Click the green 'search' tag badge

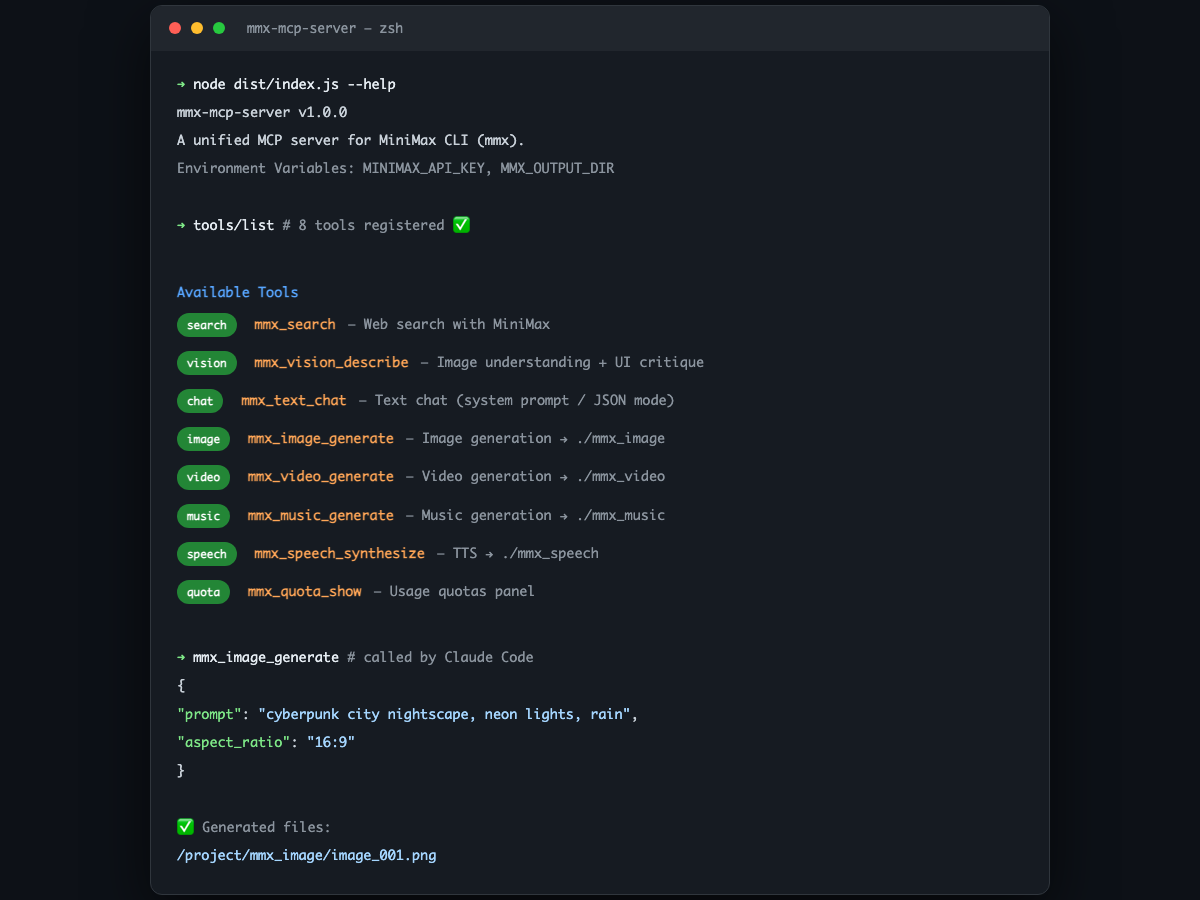click(207, 325)
